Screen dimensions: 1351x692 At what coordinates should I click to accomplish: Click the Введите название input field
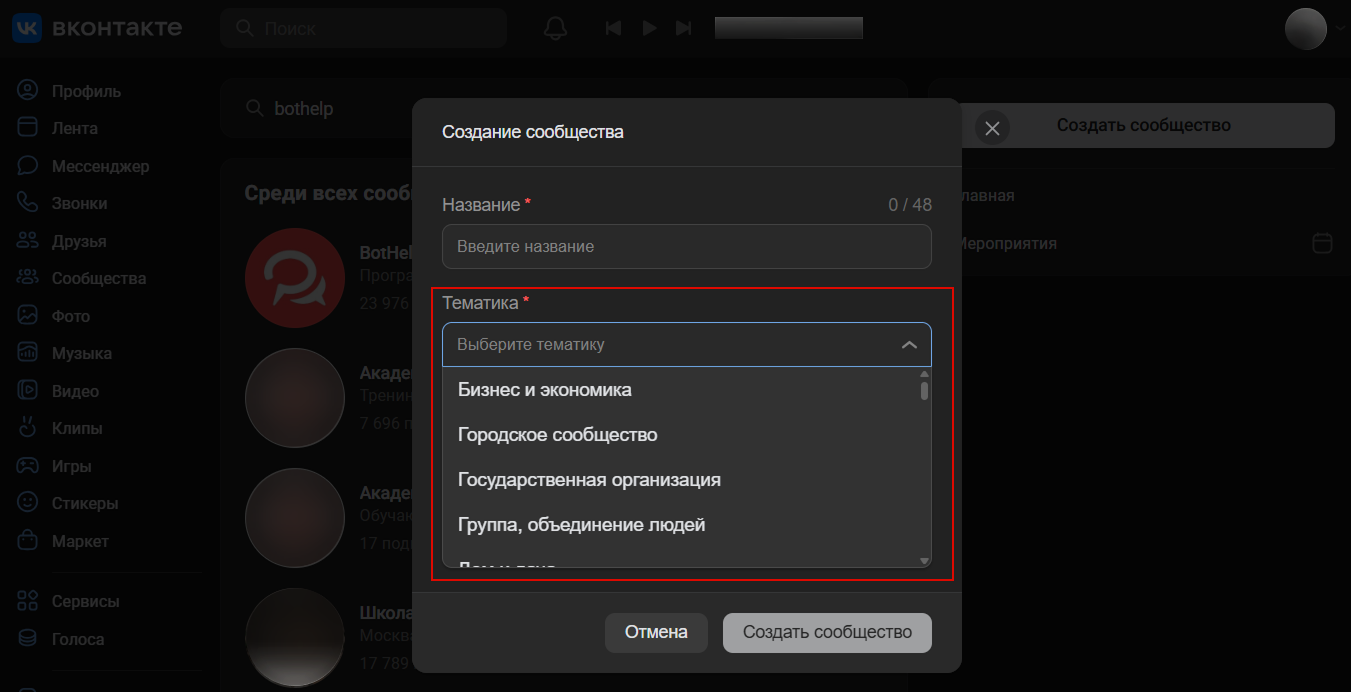[x=686, y=246]
